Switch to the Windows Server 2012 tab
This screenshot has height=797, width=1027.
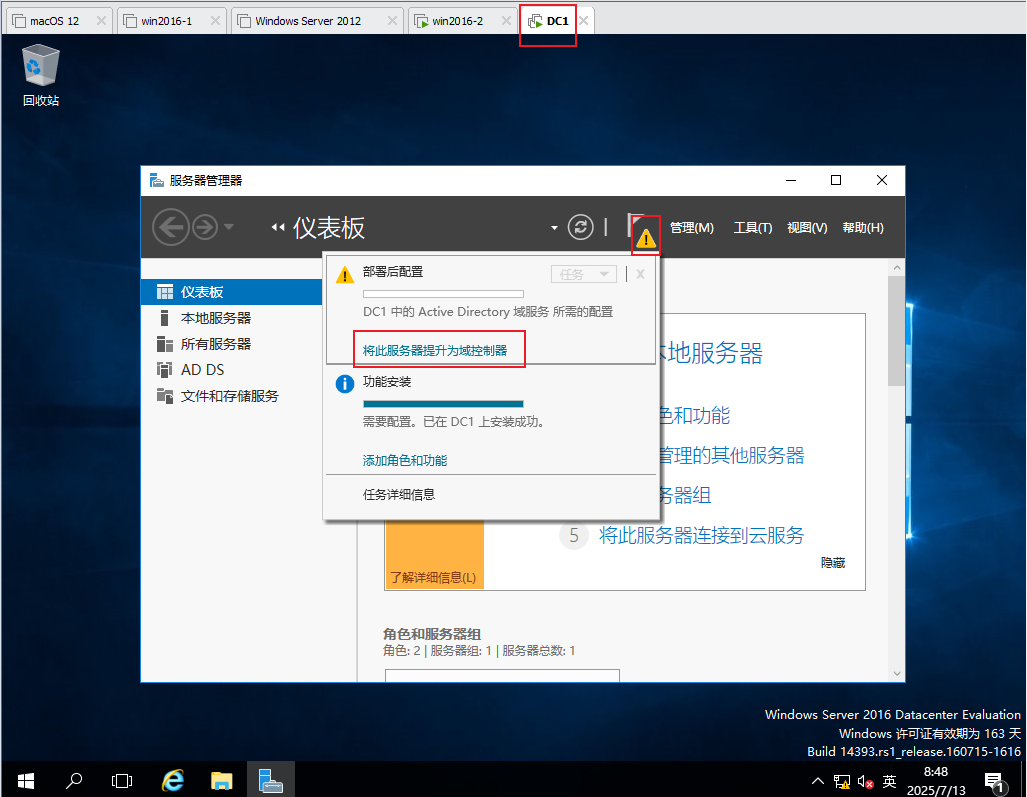coord(308,21)
